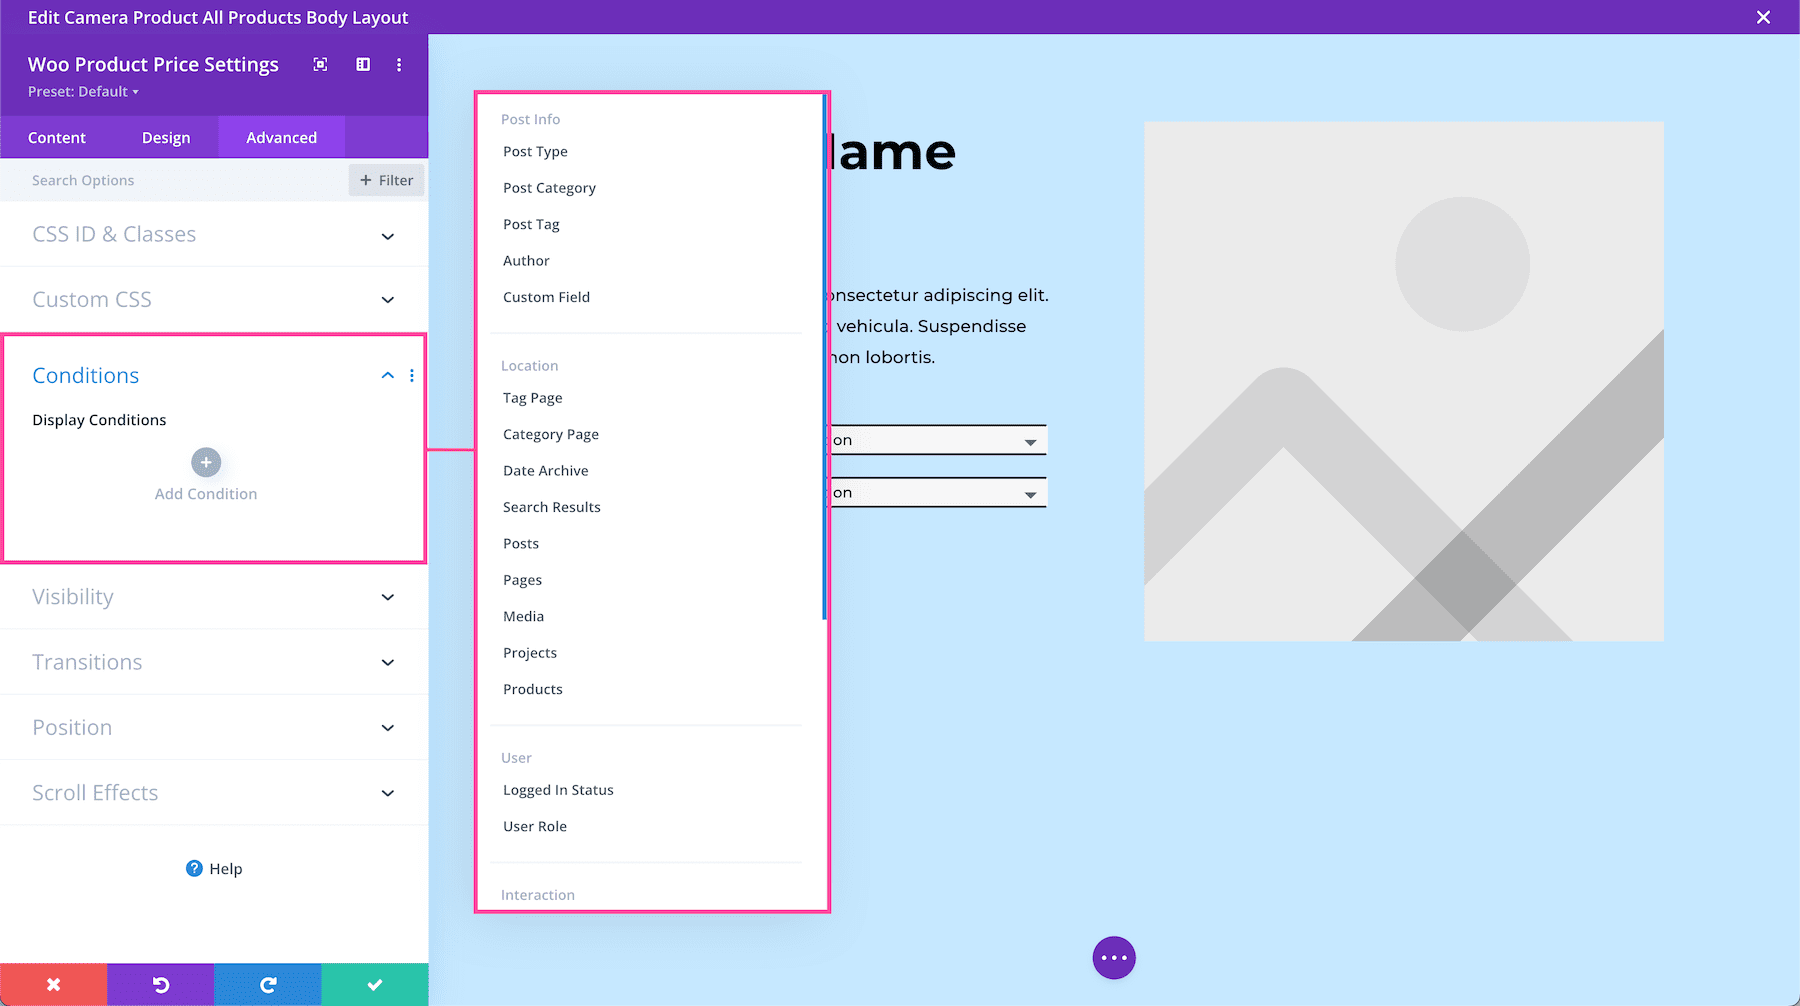The image size is (1800, 1006).
Task: Expand the CSS ID & Classes section
Action: [x=214, y=234]
